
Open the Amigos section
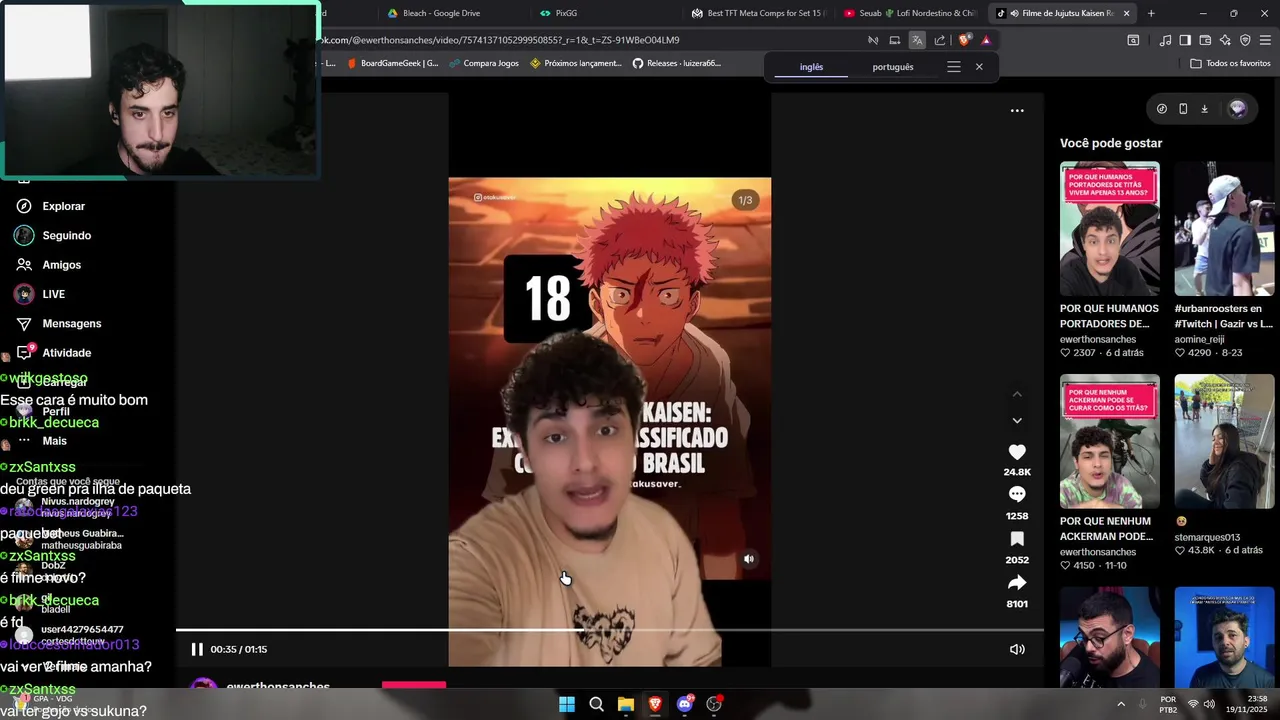click(x=49, y=265)
